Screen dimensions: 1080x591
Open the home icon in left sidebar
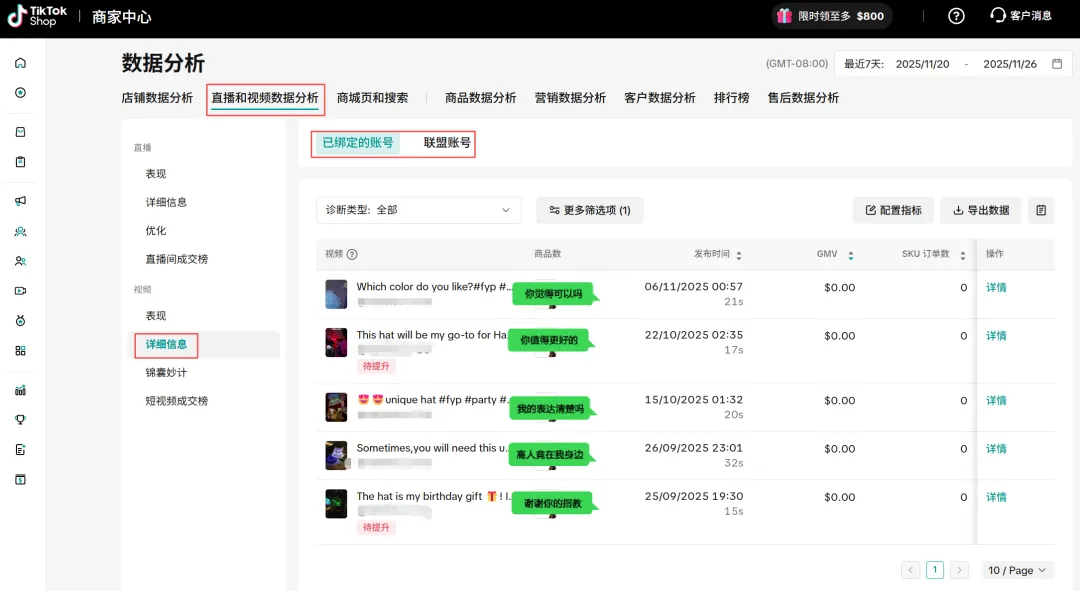[x=20, y=63]
